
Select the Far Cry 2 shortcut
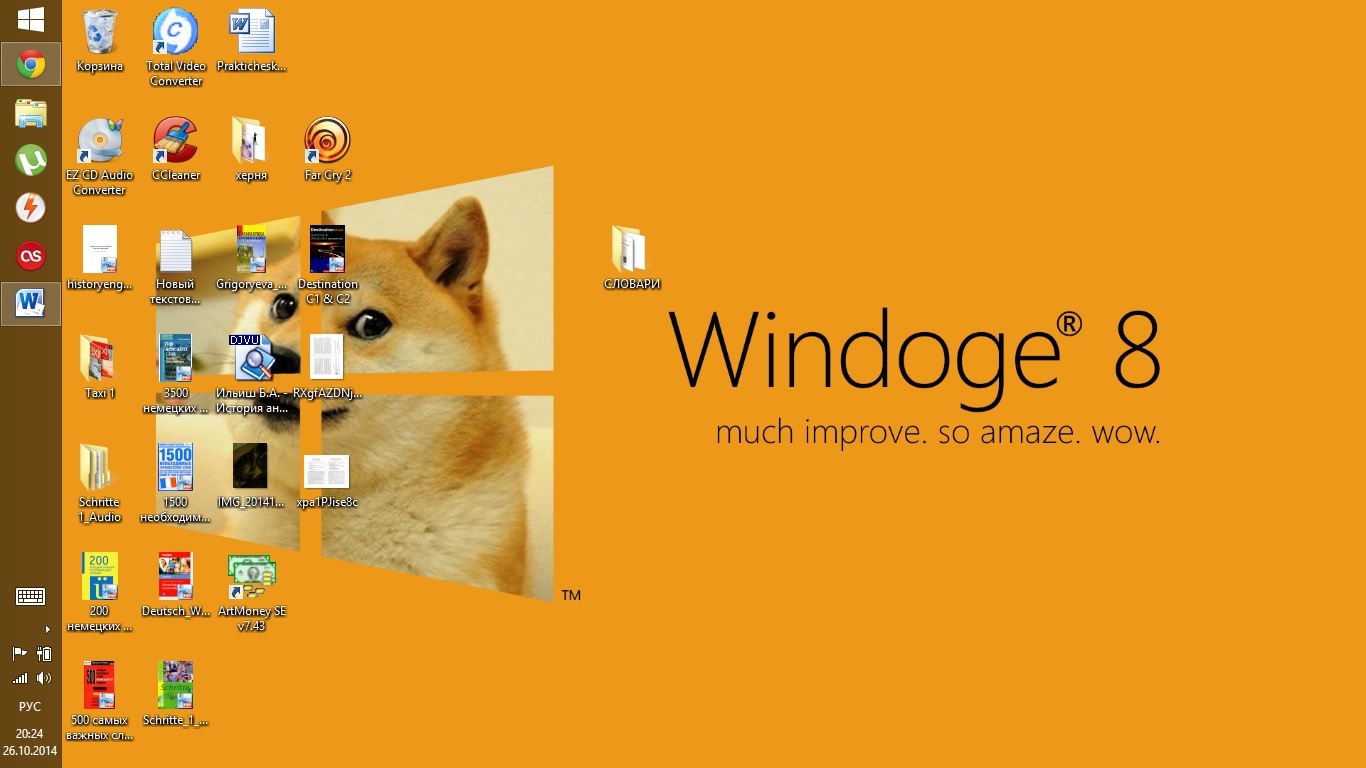[x=328, y=149]
